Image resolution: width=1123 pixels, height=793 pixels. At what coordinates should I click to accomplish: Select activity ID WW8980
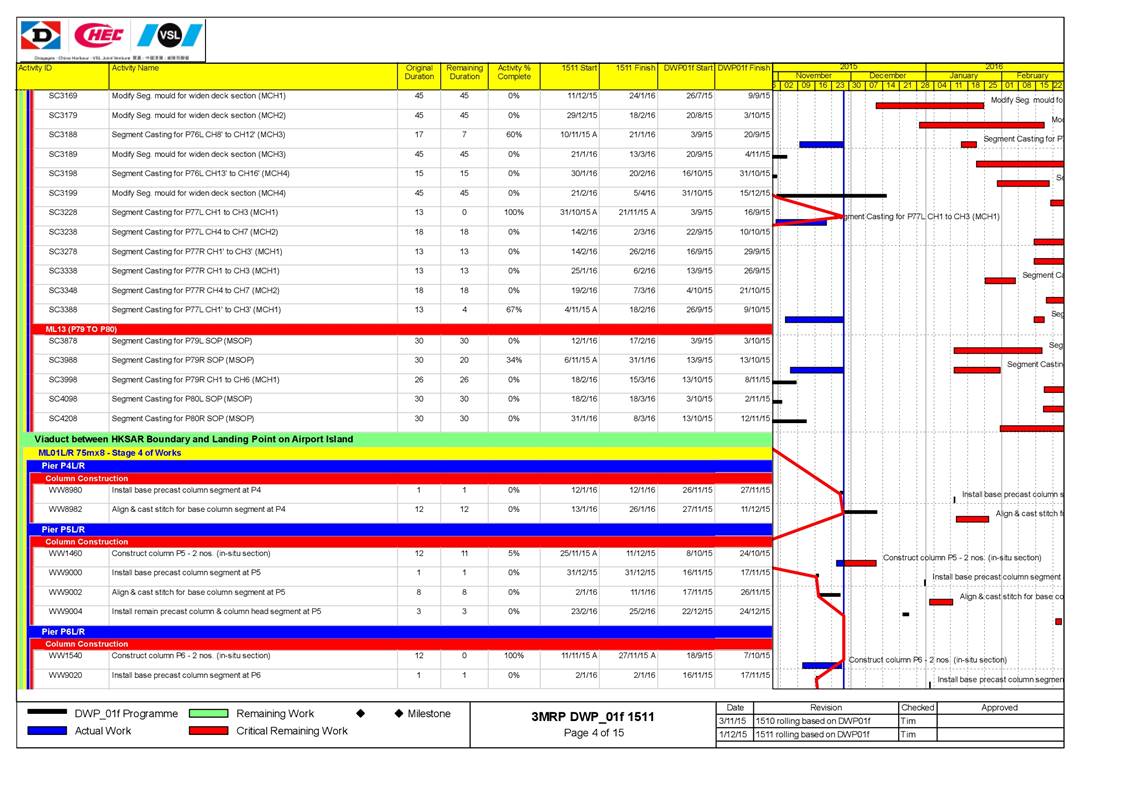[x=65, y=490]
